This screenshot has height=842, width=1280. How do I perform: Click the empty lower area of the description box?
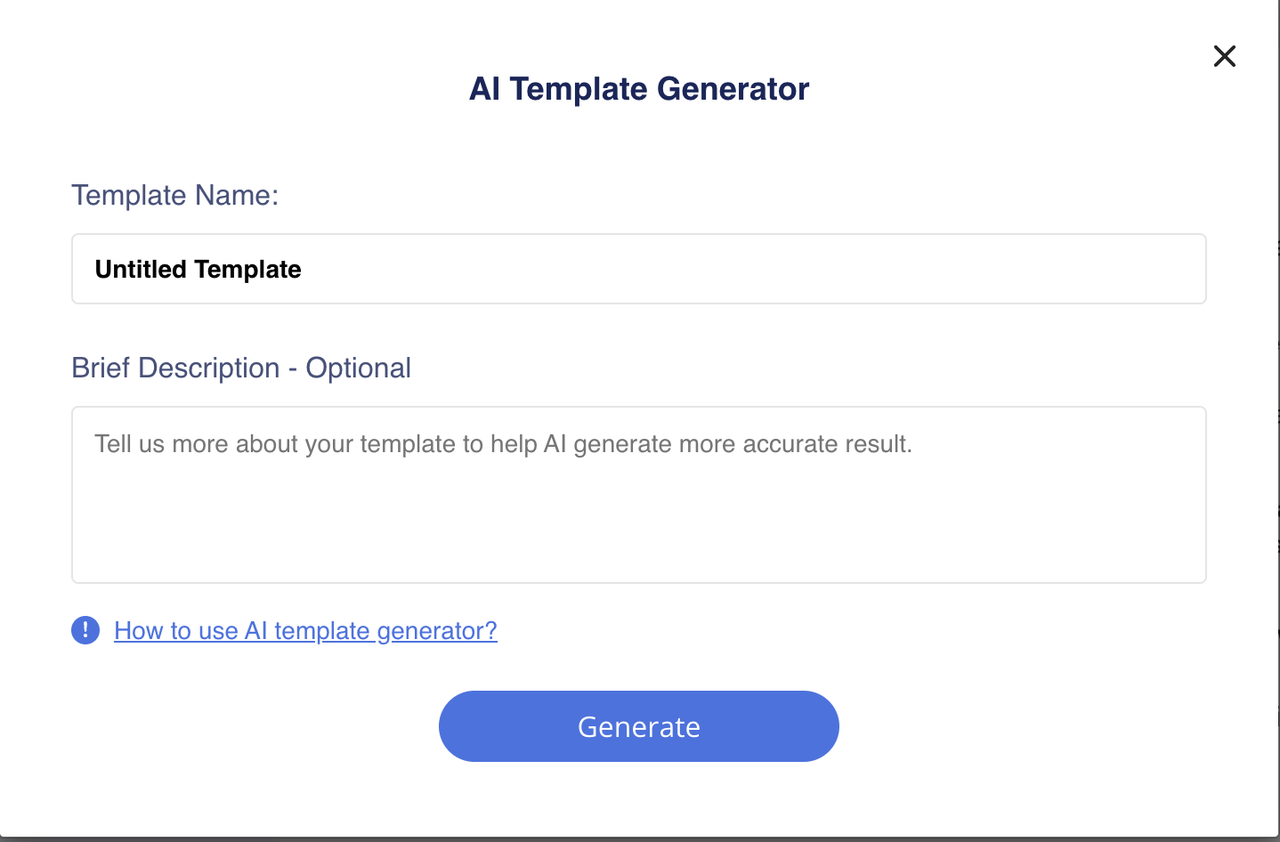639,530
